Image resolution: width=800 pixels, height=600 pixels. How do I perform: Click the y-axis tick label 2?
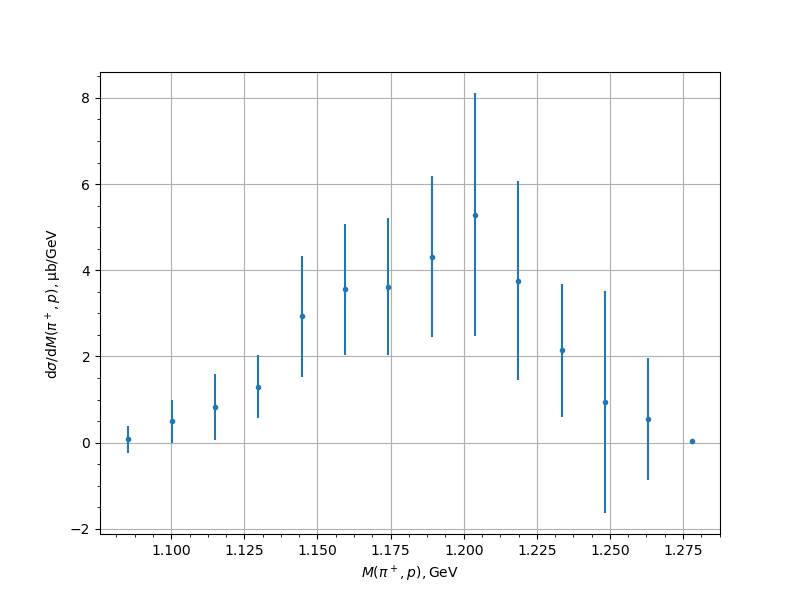pyautogui.click(x=86, y=357)
